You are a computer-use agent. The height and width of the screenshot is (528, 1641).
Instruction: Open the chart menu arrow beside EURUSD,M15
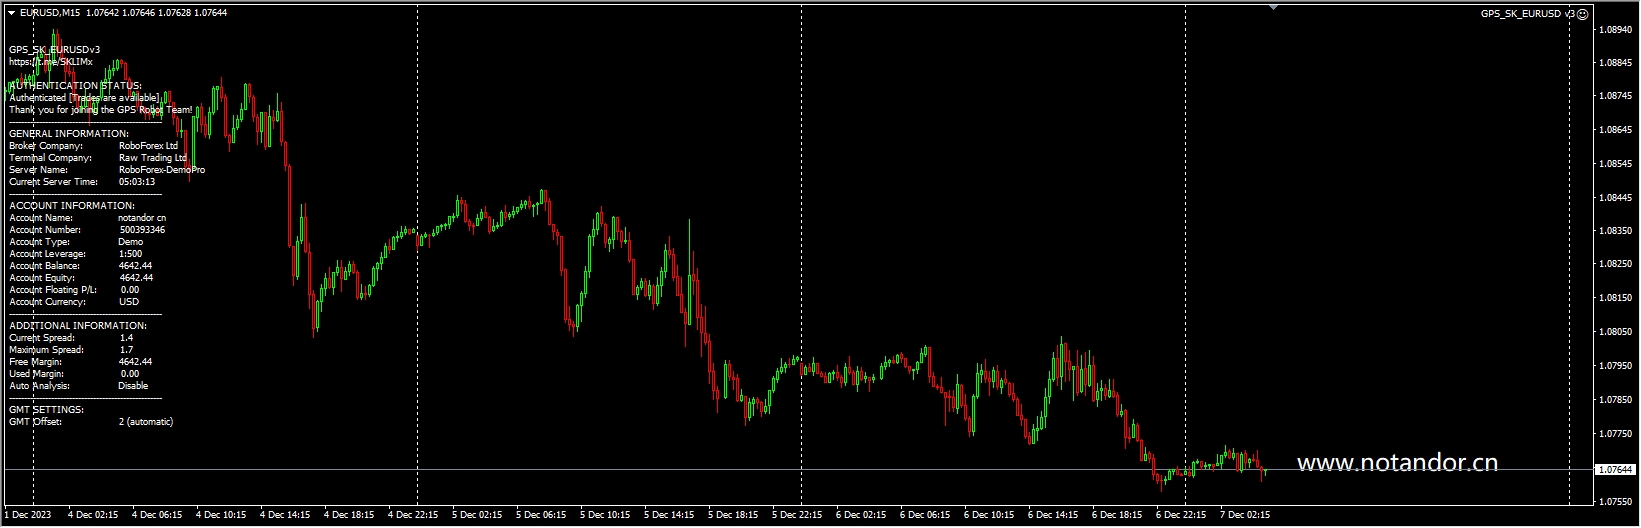click(x=11, y=13)
